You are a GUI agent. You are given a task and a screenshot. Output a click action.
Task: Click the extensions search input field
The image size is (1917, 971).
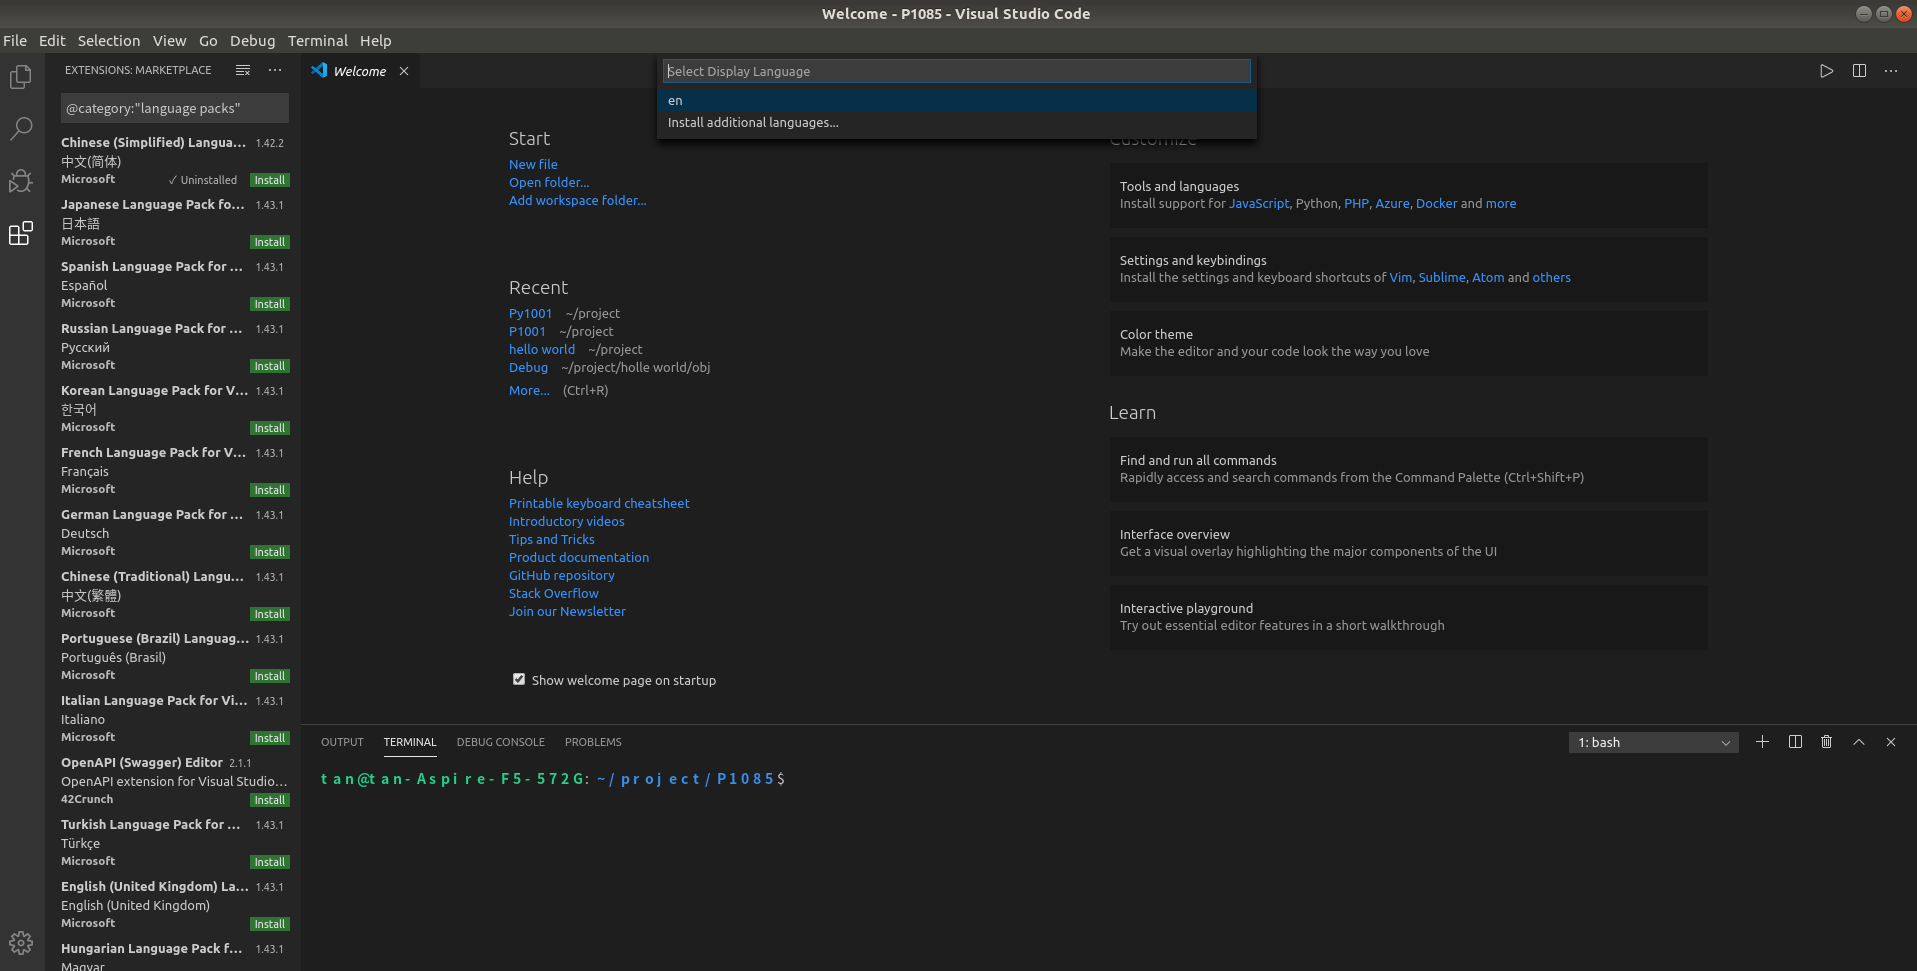coord(174,107)
